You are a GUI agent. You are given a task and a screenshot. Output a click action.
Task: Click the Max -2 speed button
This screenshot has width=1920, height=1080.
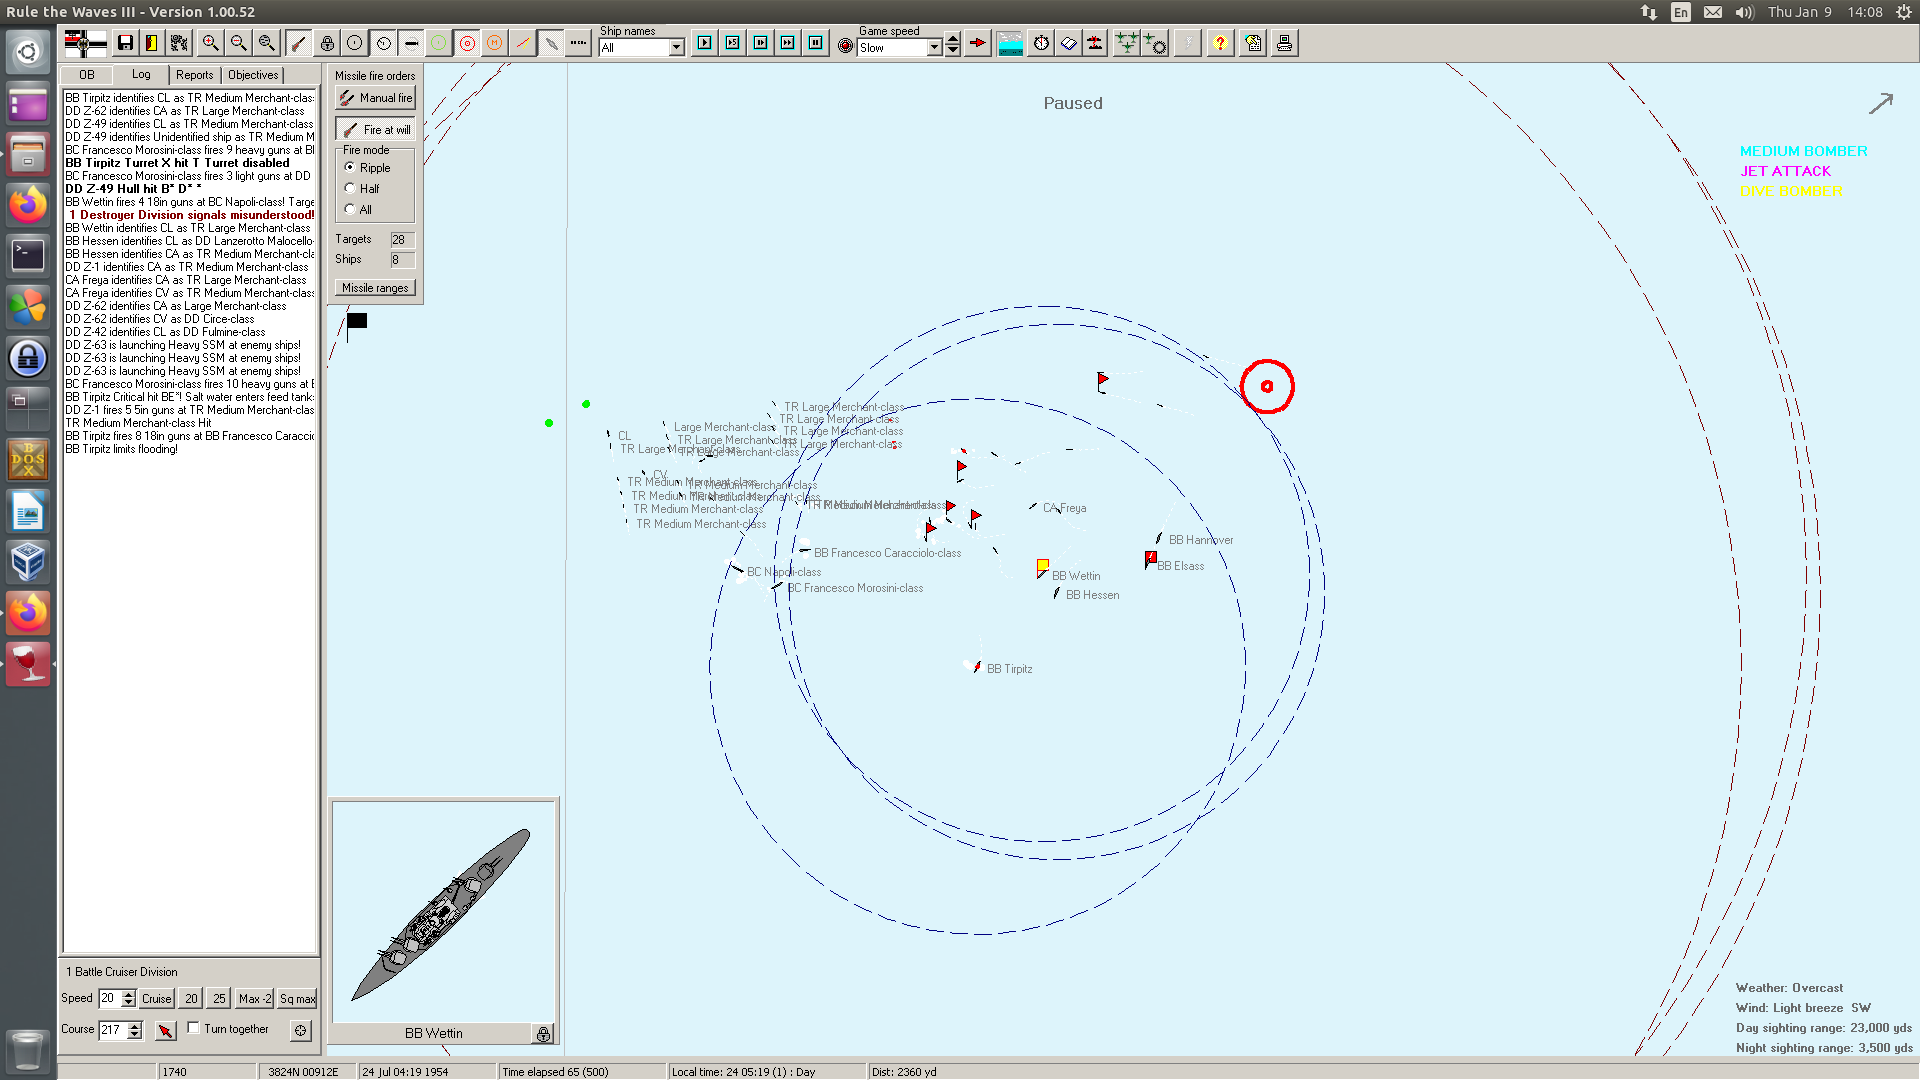pyautogui.click(x=255, y=999)
